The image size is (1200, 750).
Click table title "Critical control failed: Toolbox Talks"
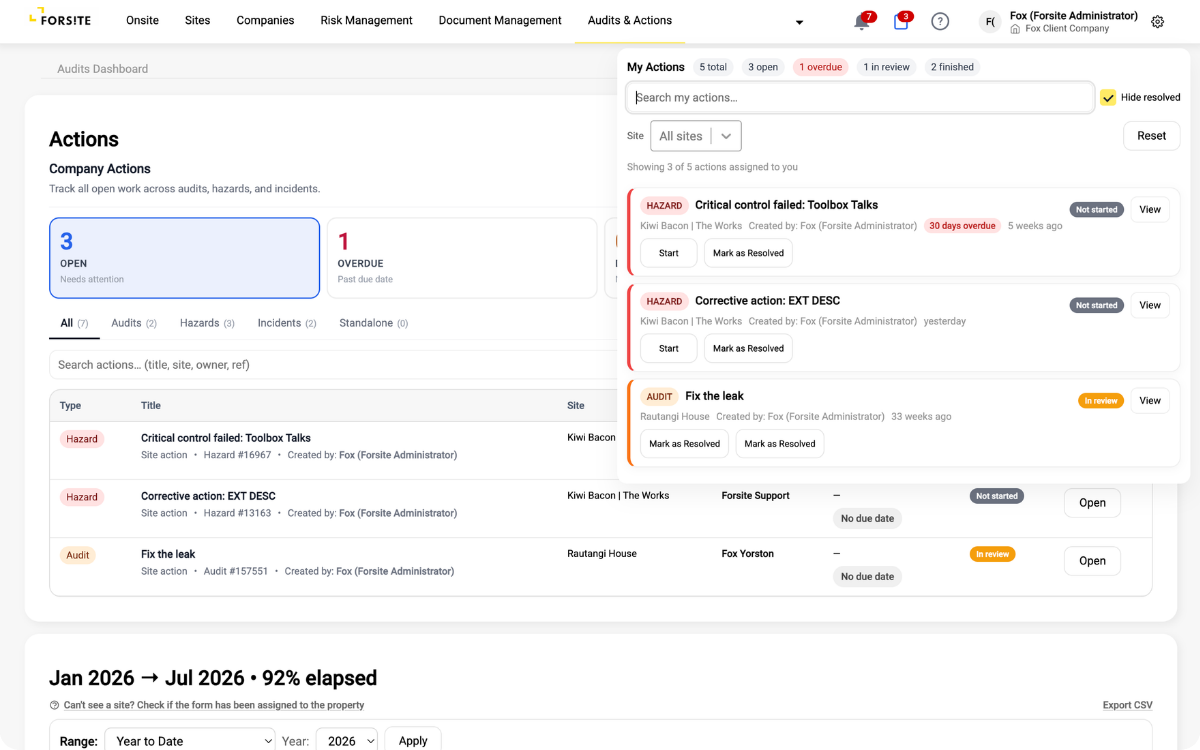click(x=226, y=438)
